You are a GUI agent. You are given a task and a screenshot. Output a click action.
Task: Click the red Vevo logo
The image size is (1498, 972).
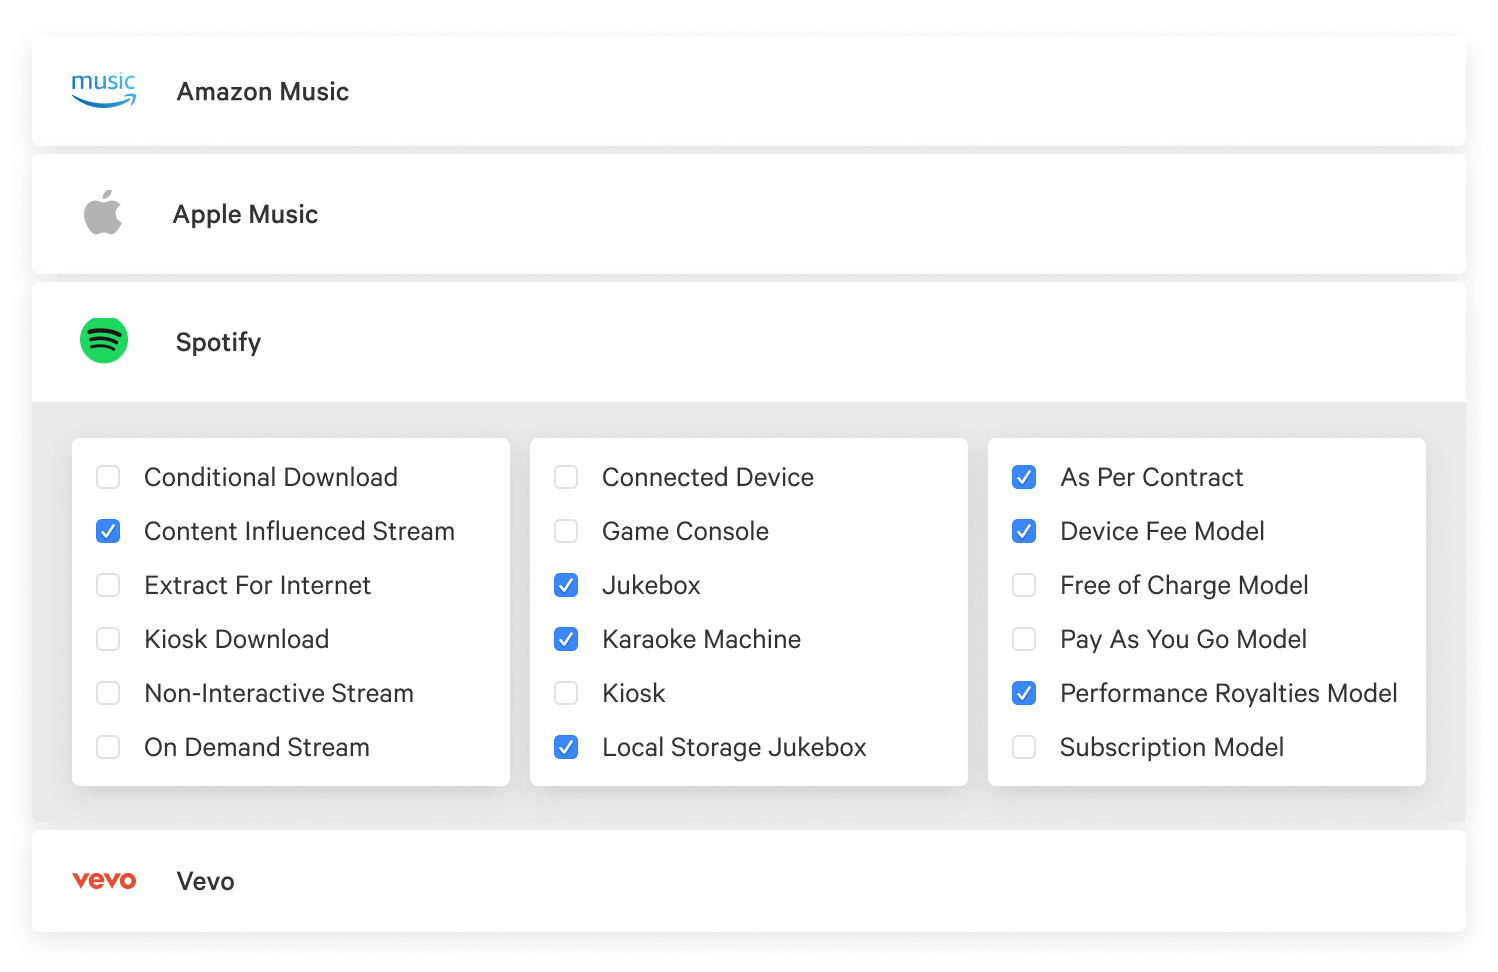coord(104,880)
